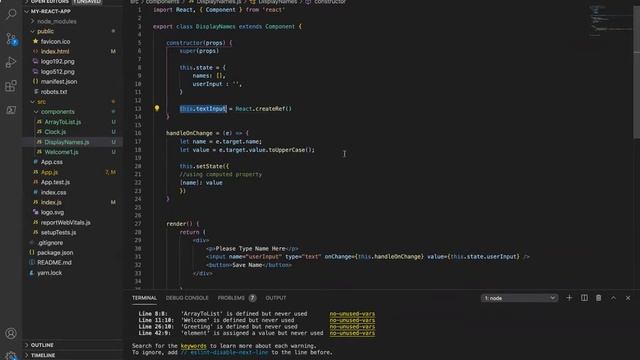Create a new terminal with plus icon
The height and width of the screenshot is (360, 640).
pos(569,298)
